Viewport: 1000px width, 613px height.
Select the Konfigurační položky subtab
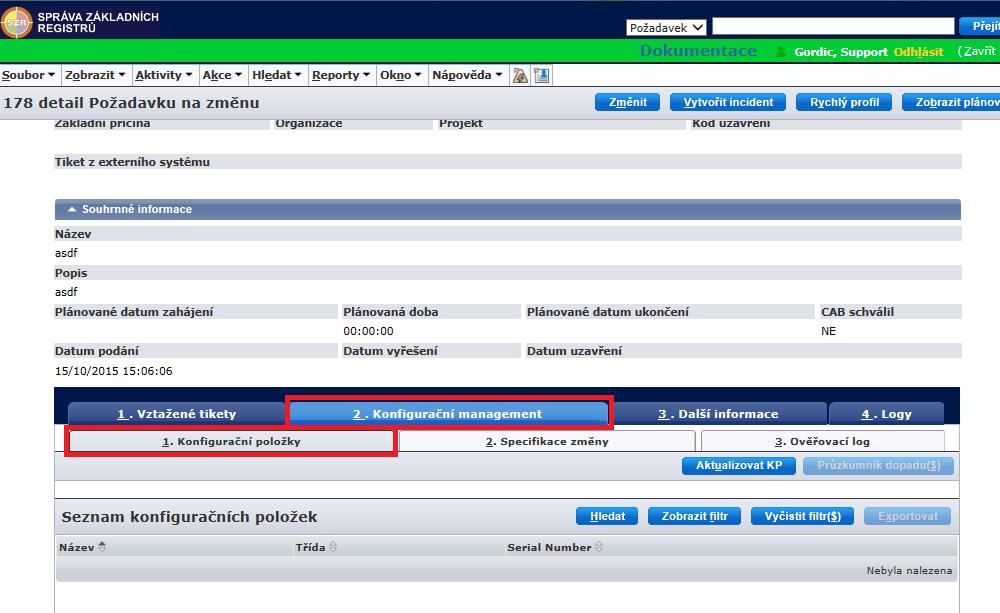(231, 441)
